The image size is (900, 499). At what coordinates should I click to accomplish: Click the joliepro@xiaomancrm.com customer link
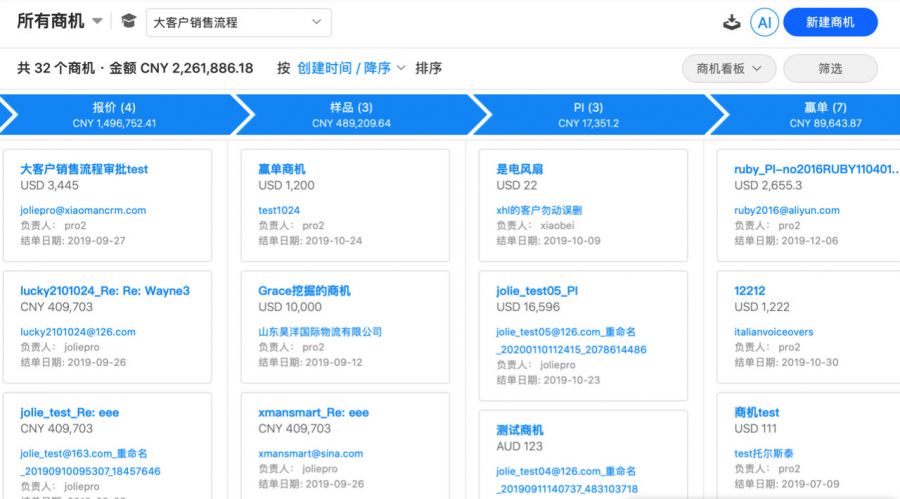click(x=83, y=210)
